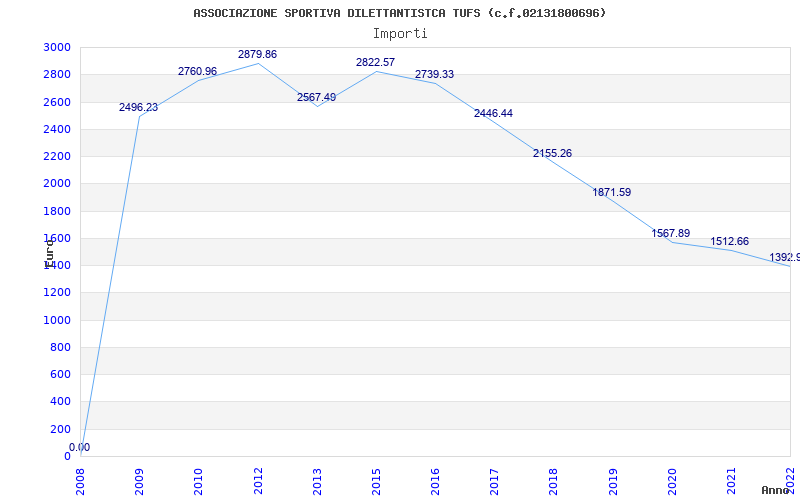This screenshot has width=800, height=500.
Task: Click peak data label 2879.86
Action: coord(257,55)
